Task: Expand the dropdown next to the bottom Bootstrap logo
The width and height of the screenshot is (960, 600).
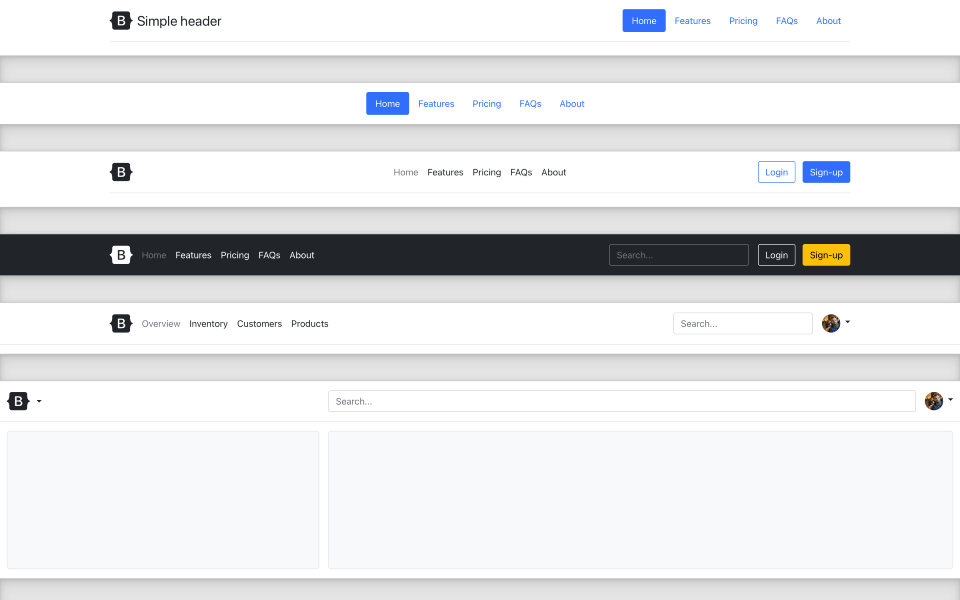Action: [36, 401]
